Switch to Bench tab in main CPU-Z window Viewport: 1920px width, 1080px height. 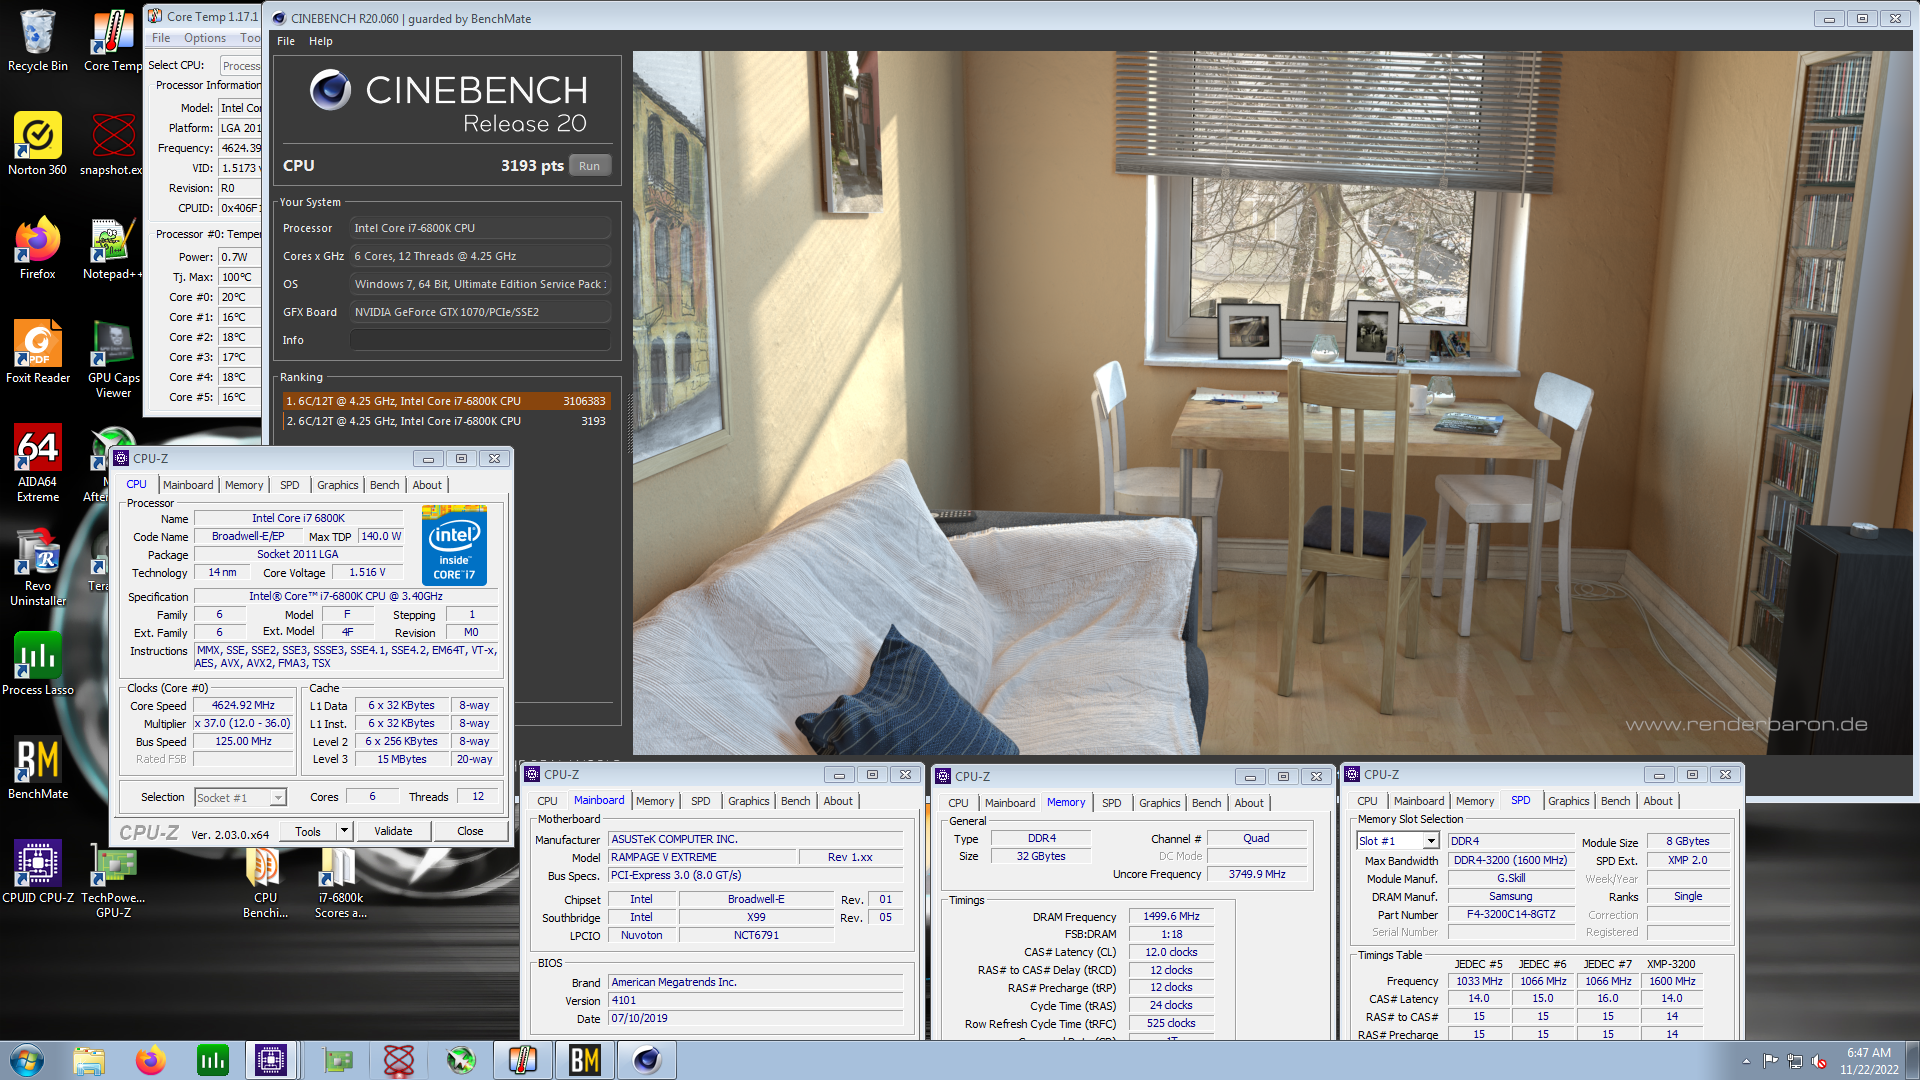(x=385, y=485)
